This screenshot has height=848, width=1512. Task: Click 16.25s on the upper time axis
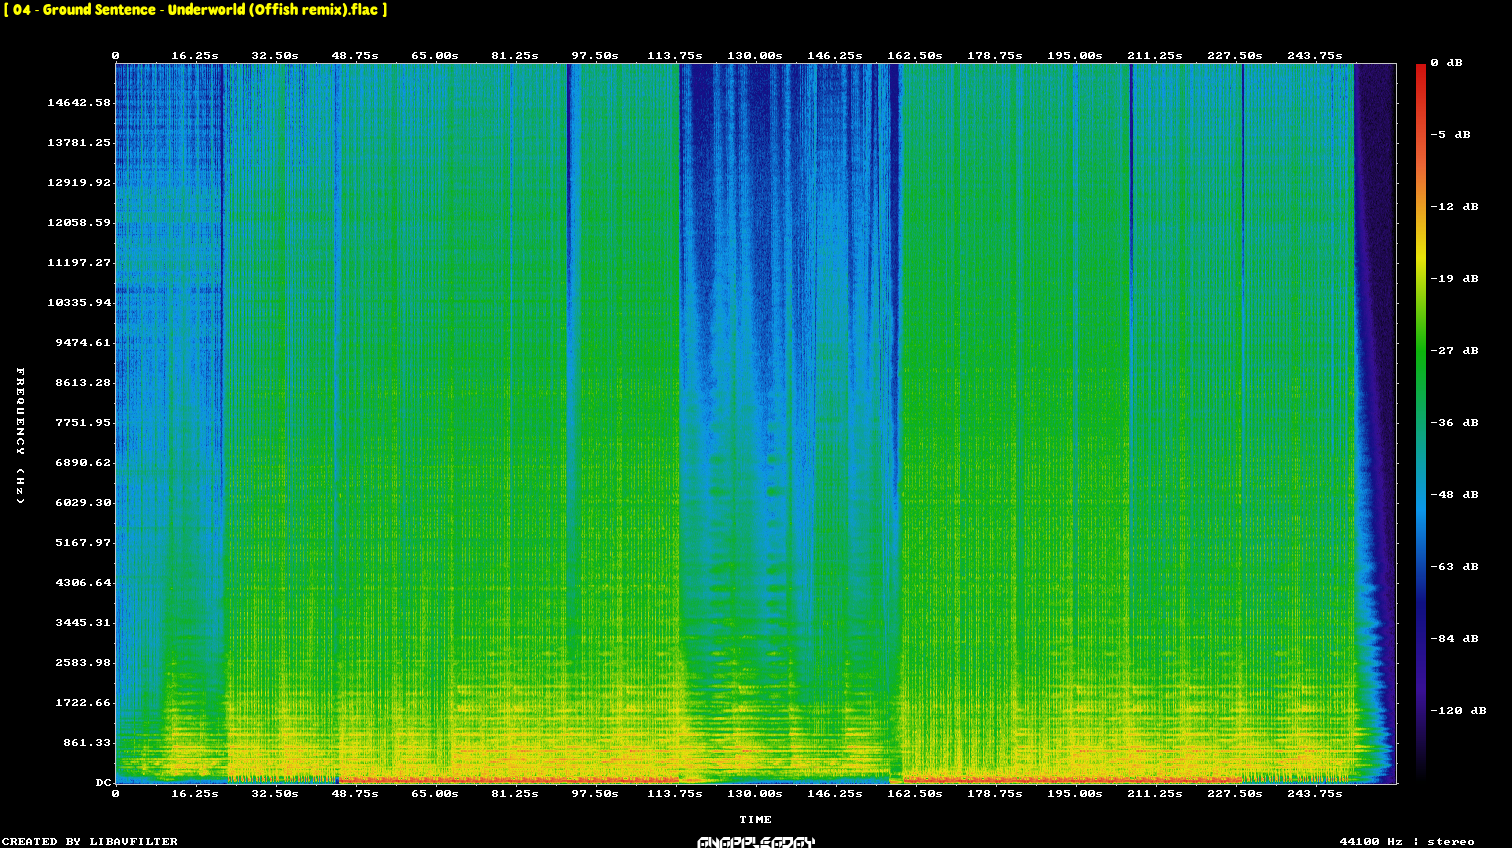point(195,56)
